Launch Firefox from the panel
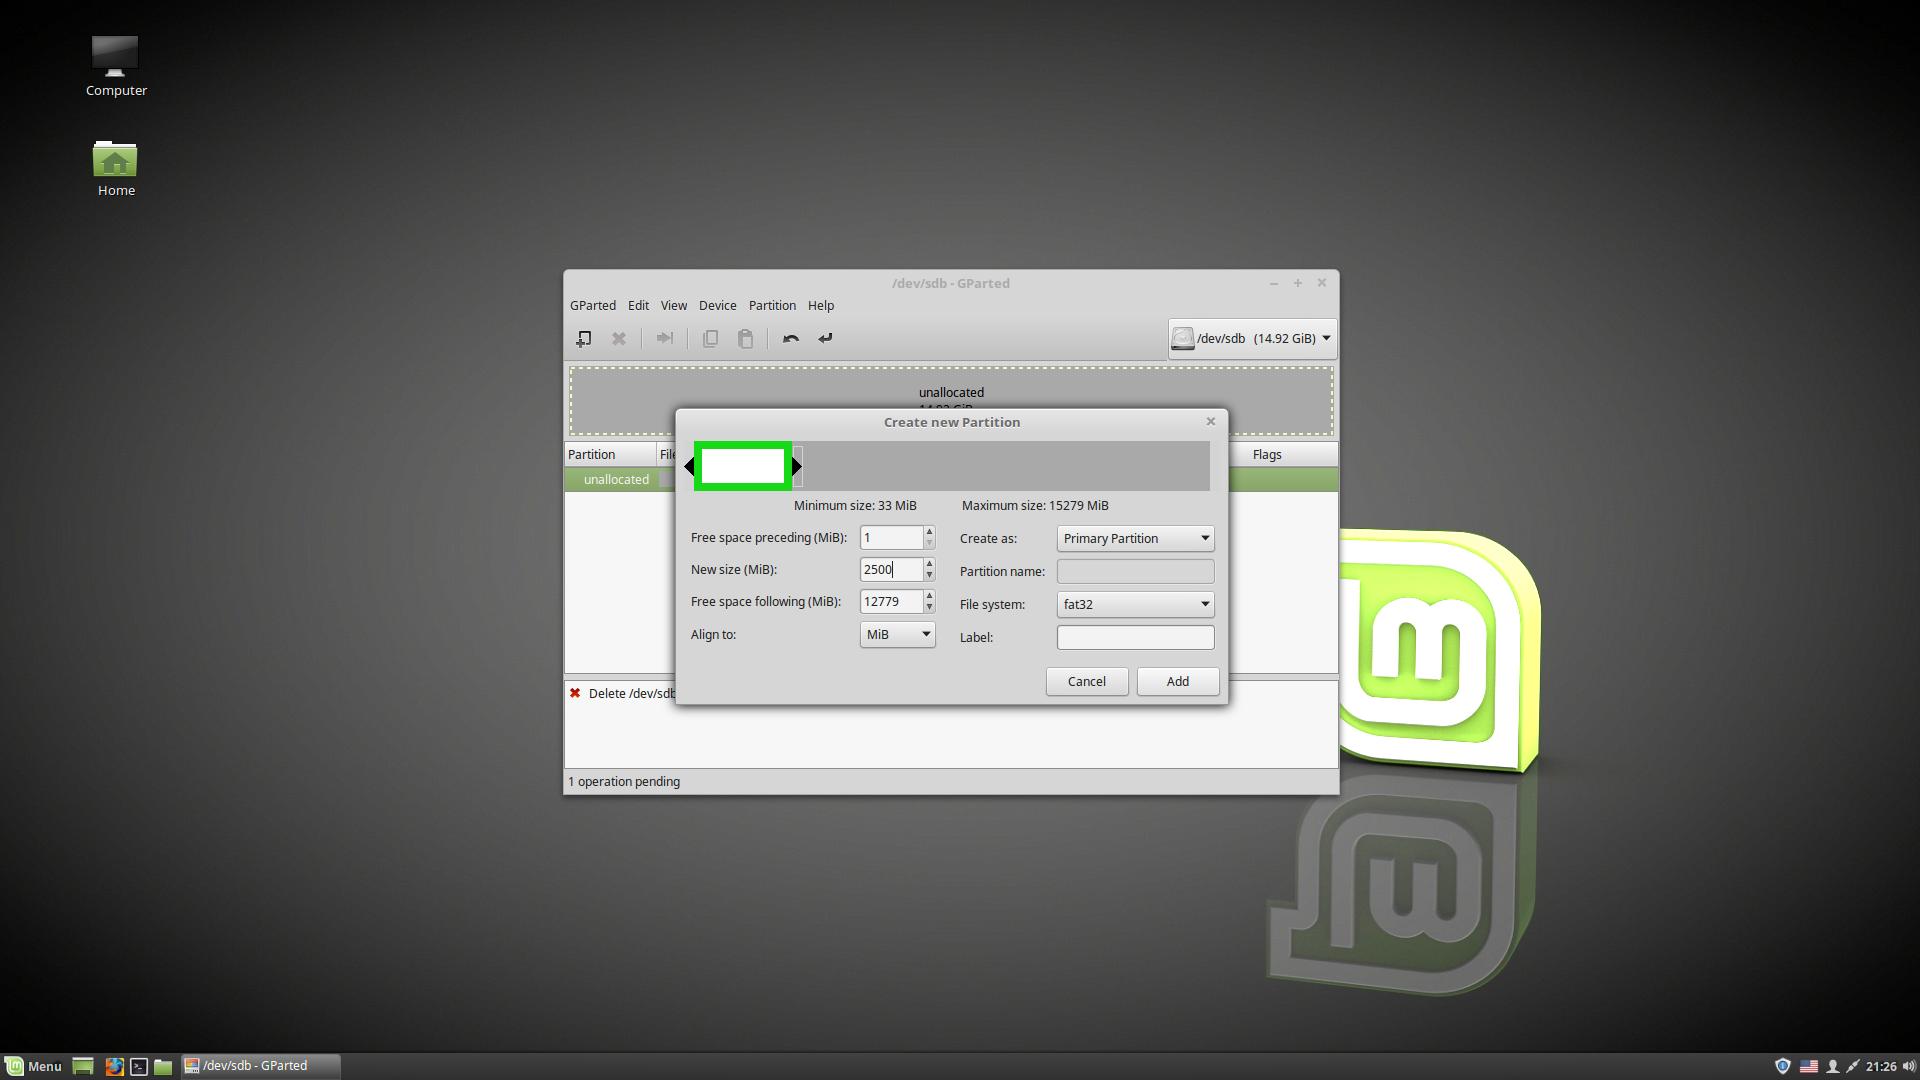 [114, 1067]
